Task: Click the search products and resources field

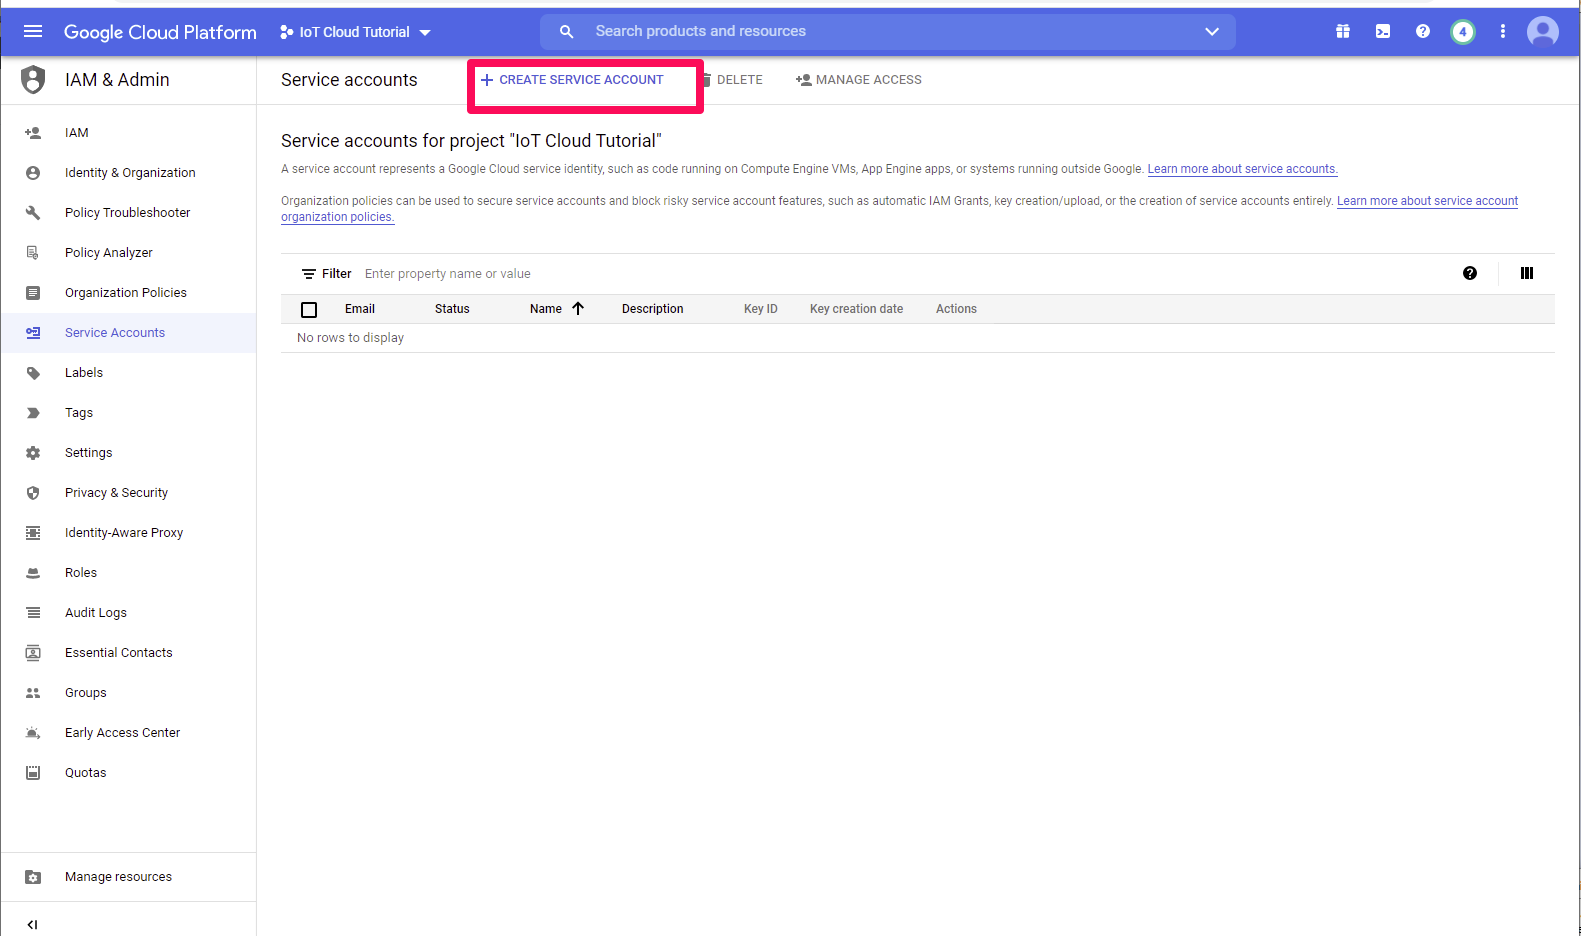Action: (x=888, y=31)
